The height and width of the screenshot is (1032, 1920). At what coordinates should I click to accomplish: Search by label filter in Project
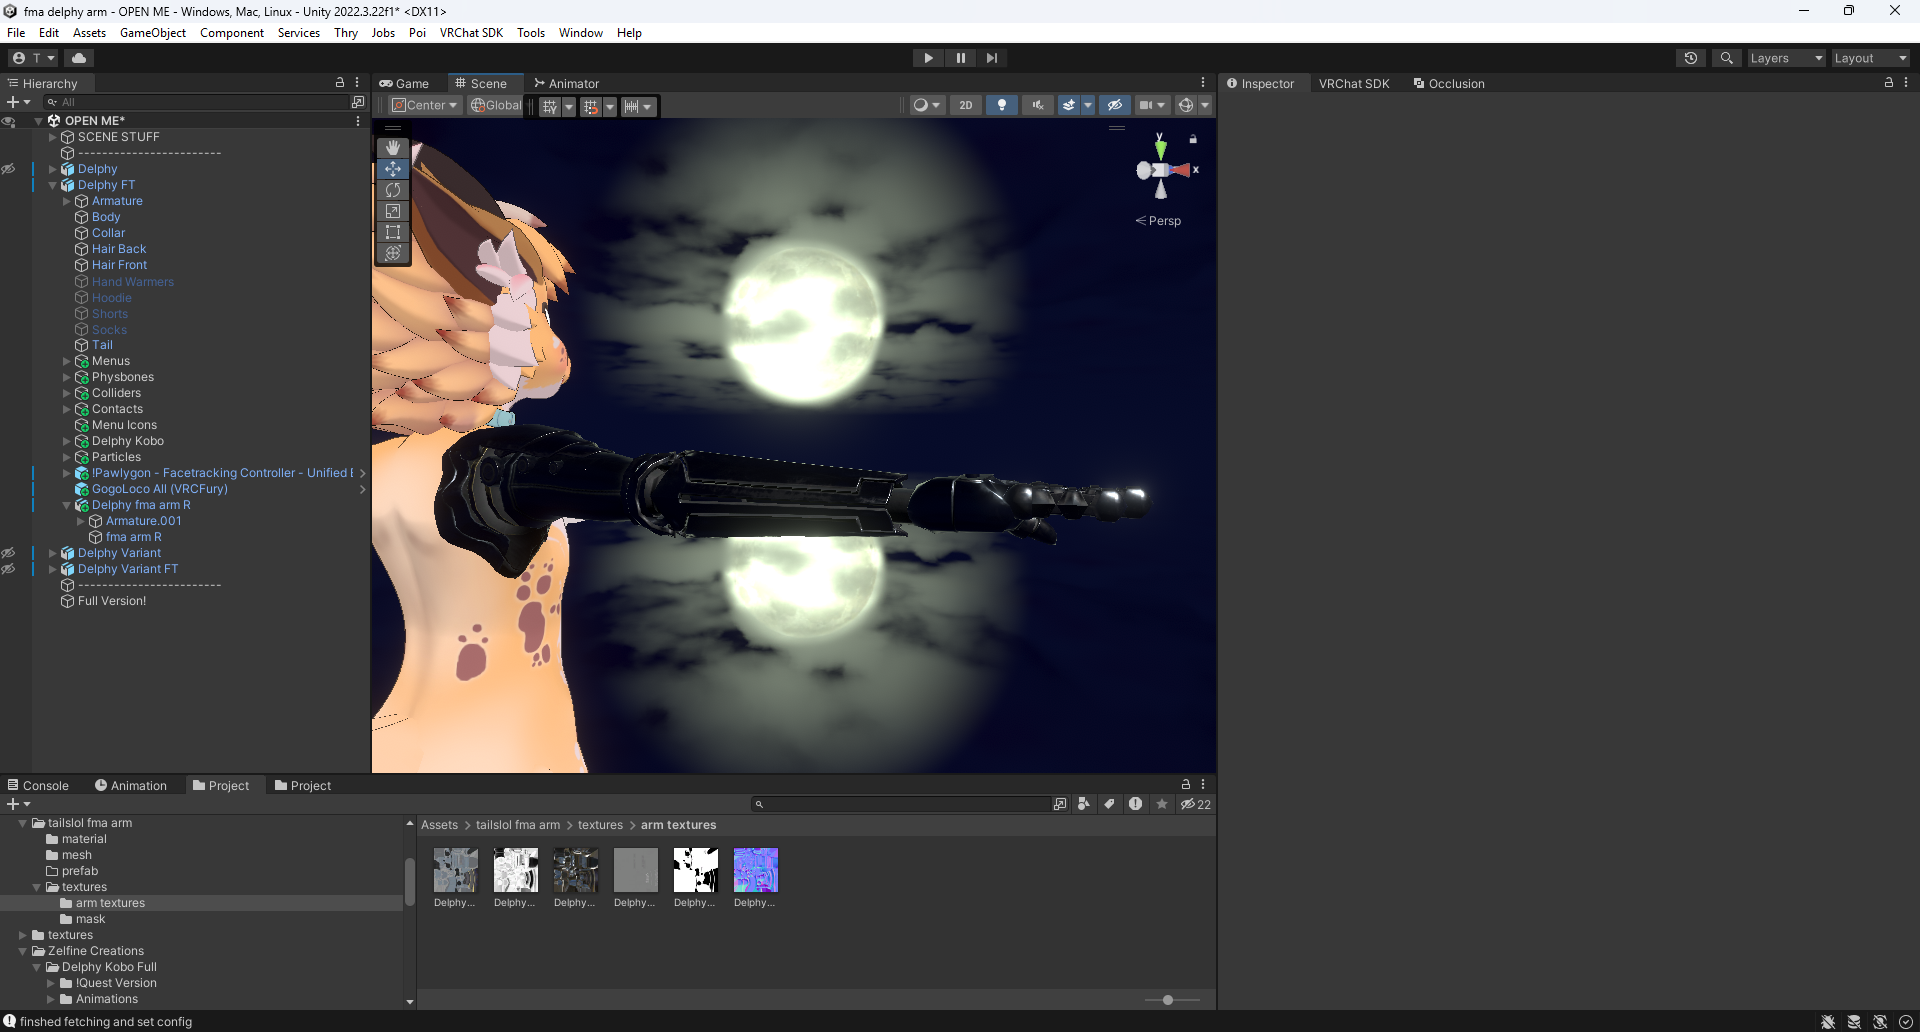[1110, 804]
